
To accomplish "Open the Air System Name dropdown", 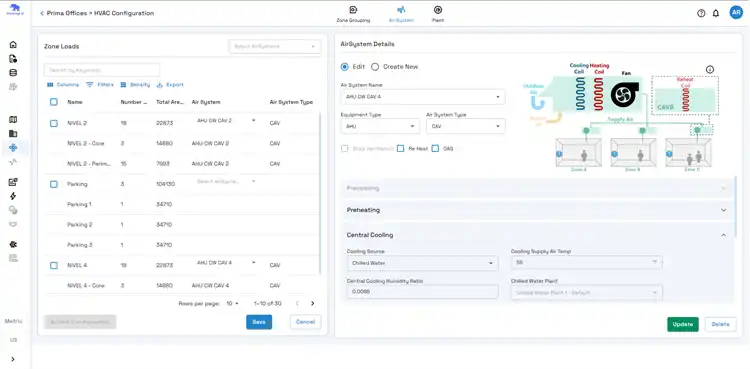I will coord(423,97).
